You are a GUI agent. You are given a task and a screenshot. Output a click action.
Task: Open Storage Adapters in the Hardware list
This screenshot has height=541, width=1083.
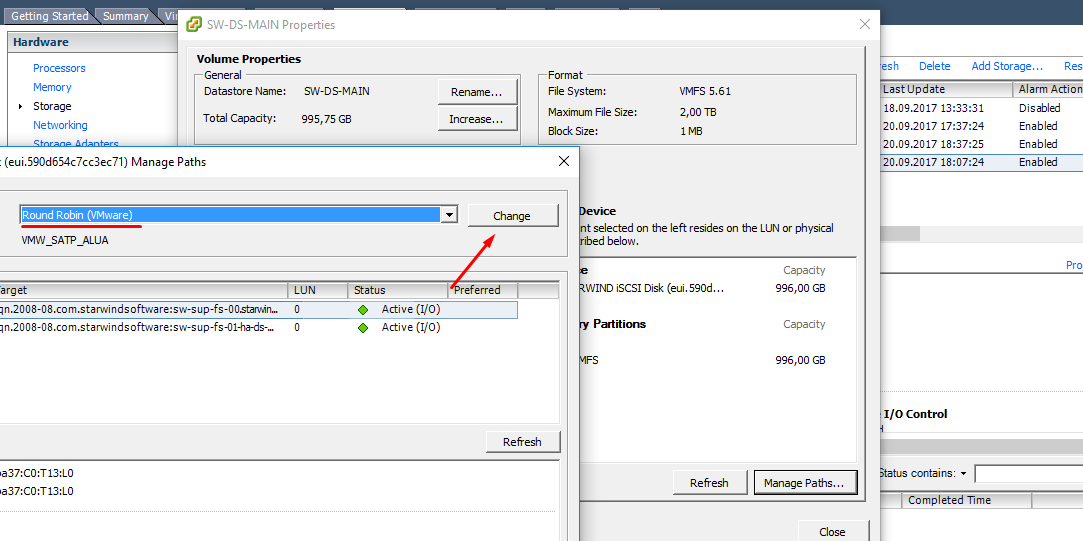pos(76,144)
